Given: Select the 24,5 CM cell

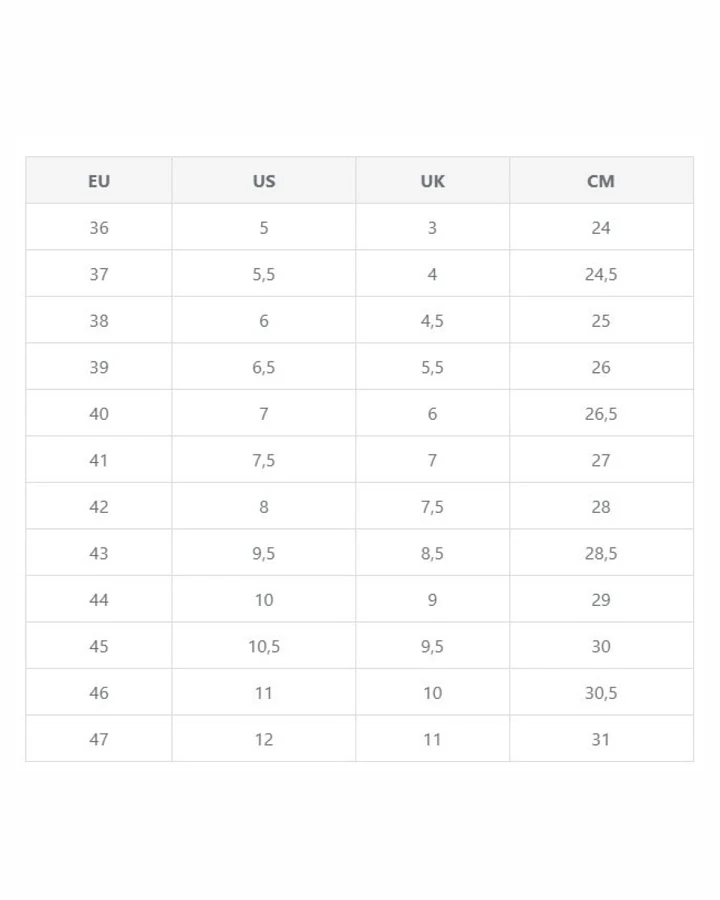Looking at the screenshot, I should 601,274.
